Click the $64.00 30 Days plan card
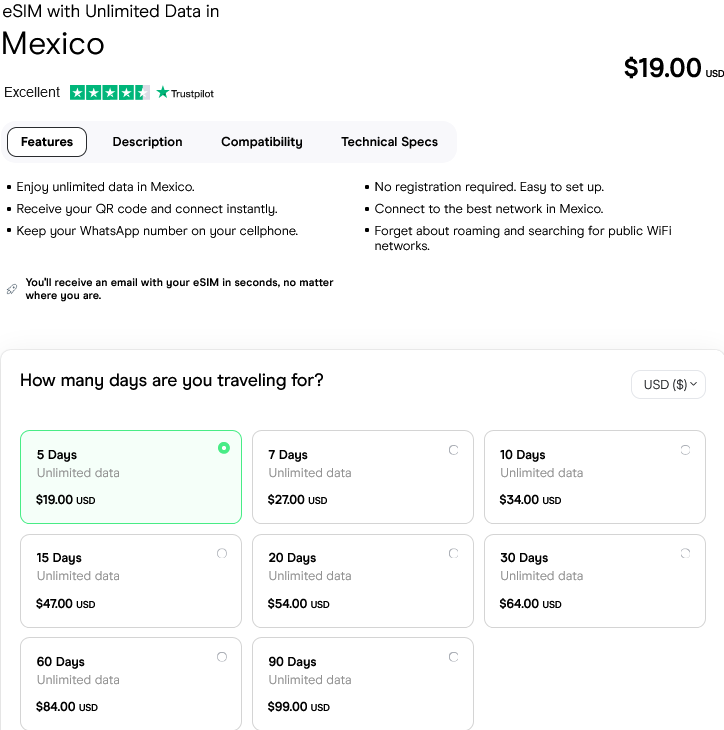This screenshot has height=730, width=724. point(594,581)
